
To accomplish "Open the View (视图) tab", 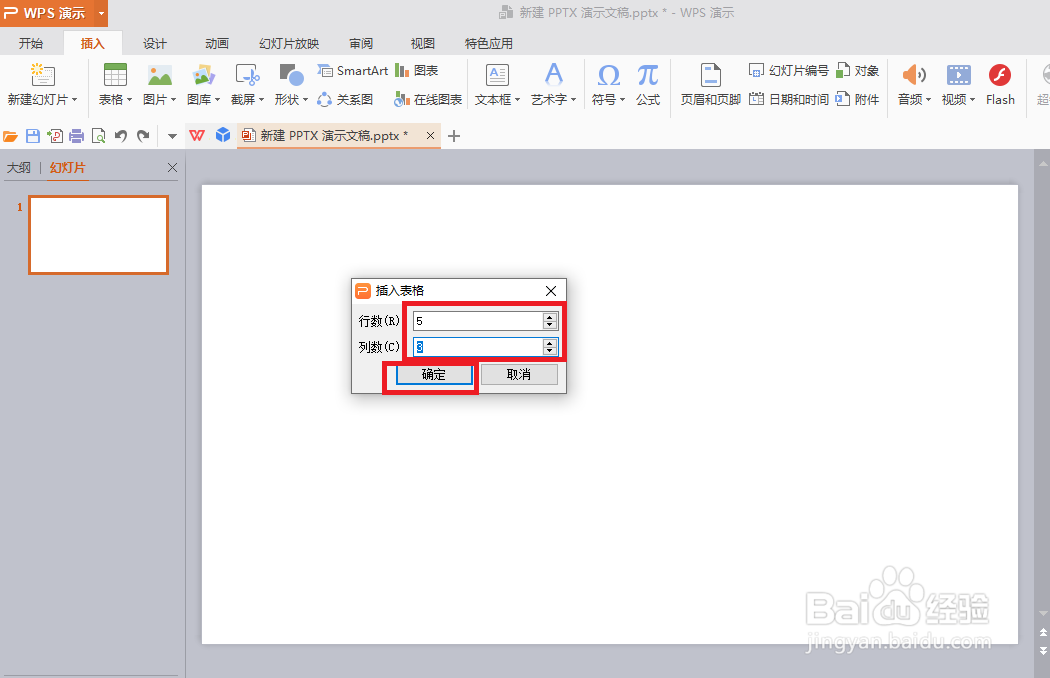I will pos(423,44).
